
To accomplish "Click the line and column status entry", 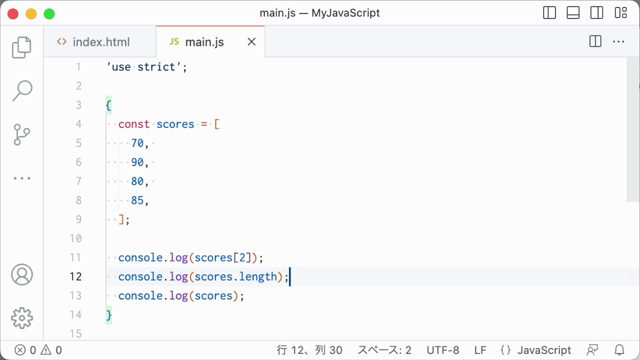I will (x=309, y=350).
